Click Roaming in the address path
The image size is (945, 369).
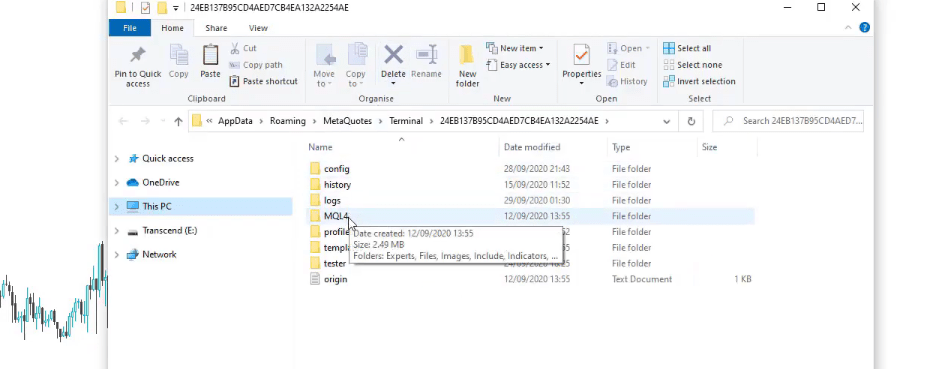click(x=287, y=121)
